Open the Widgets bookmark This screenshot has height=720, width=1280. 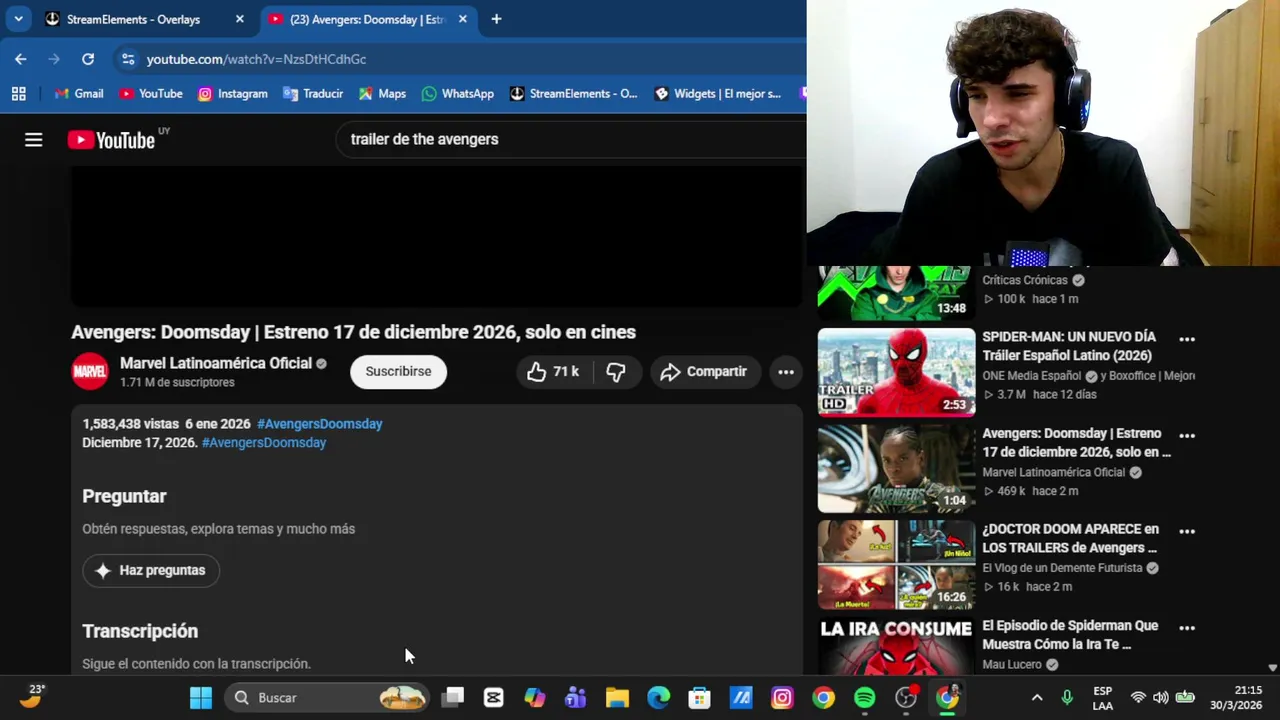click(x=718, y=93)
